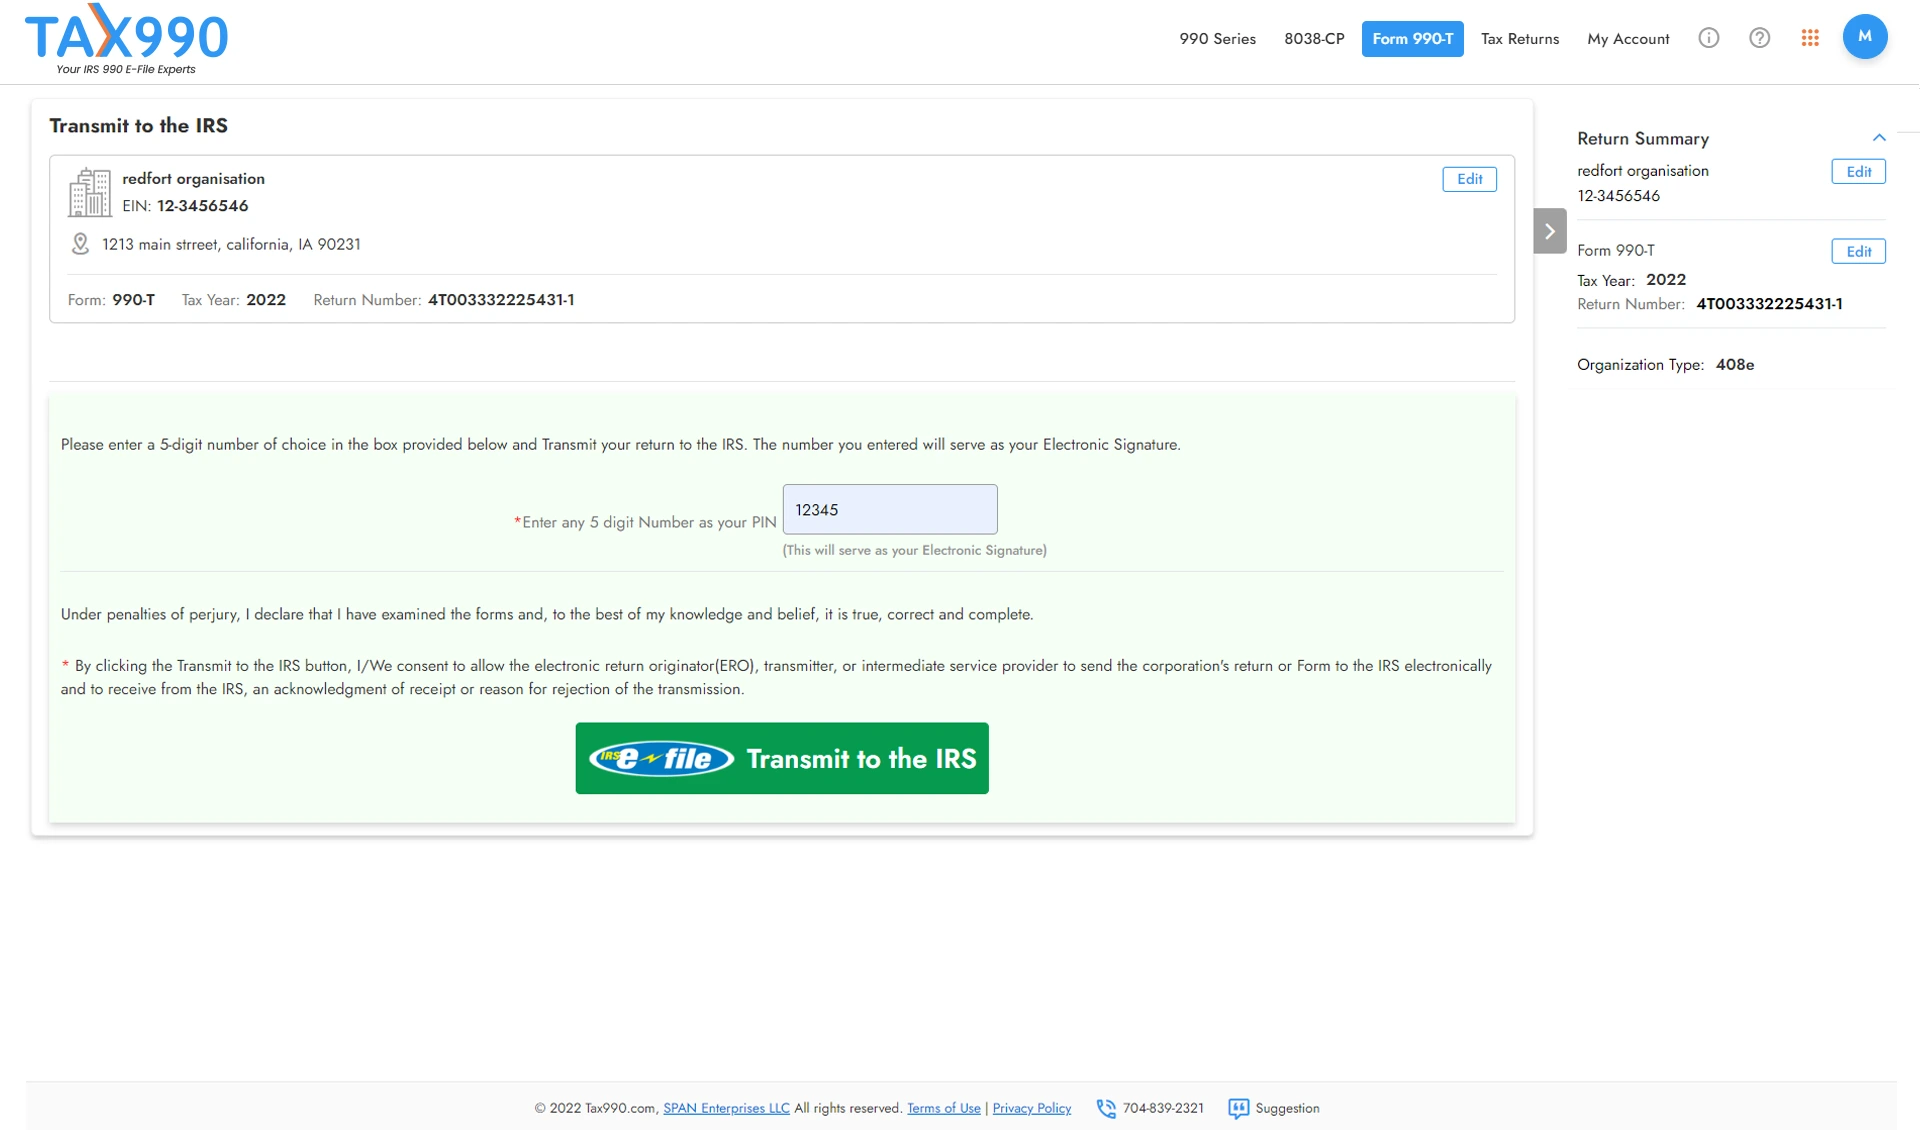
Task: Click the Edit button for redfort organisation
Action: pyautogui.click(x=1470, y=176)
